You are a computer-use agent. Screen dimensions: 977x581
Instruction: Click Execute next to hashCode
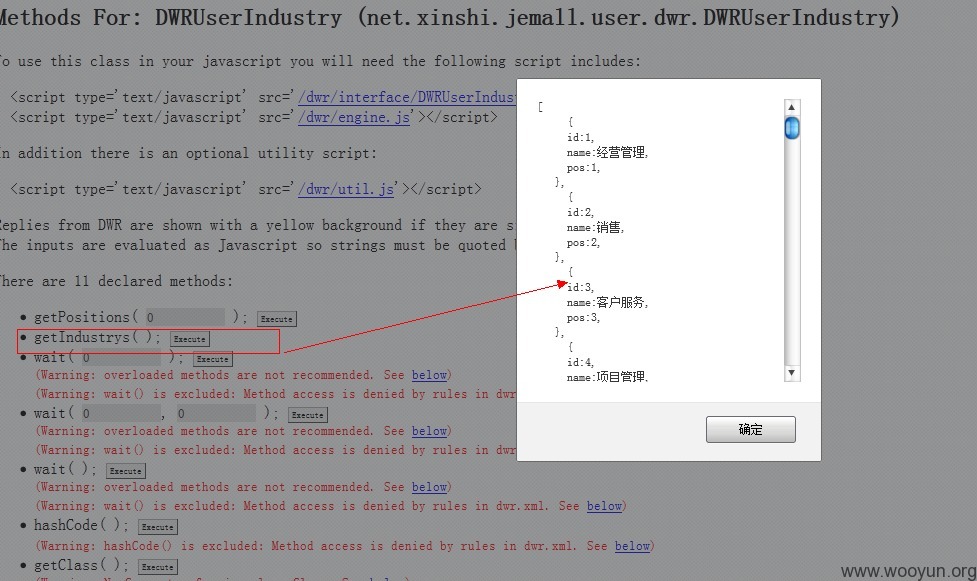pyautogui.click(x=158, y=527)
